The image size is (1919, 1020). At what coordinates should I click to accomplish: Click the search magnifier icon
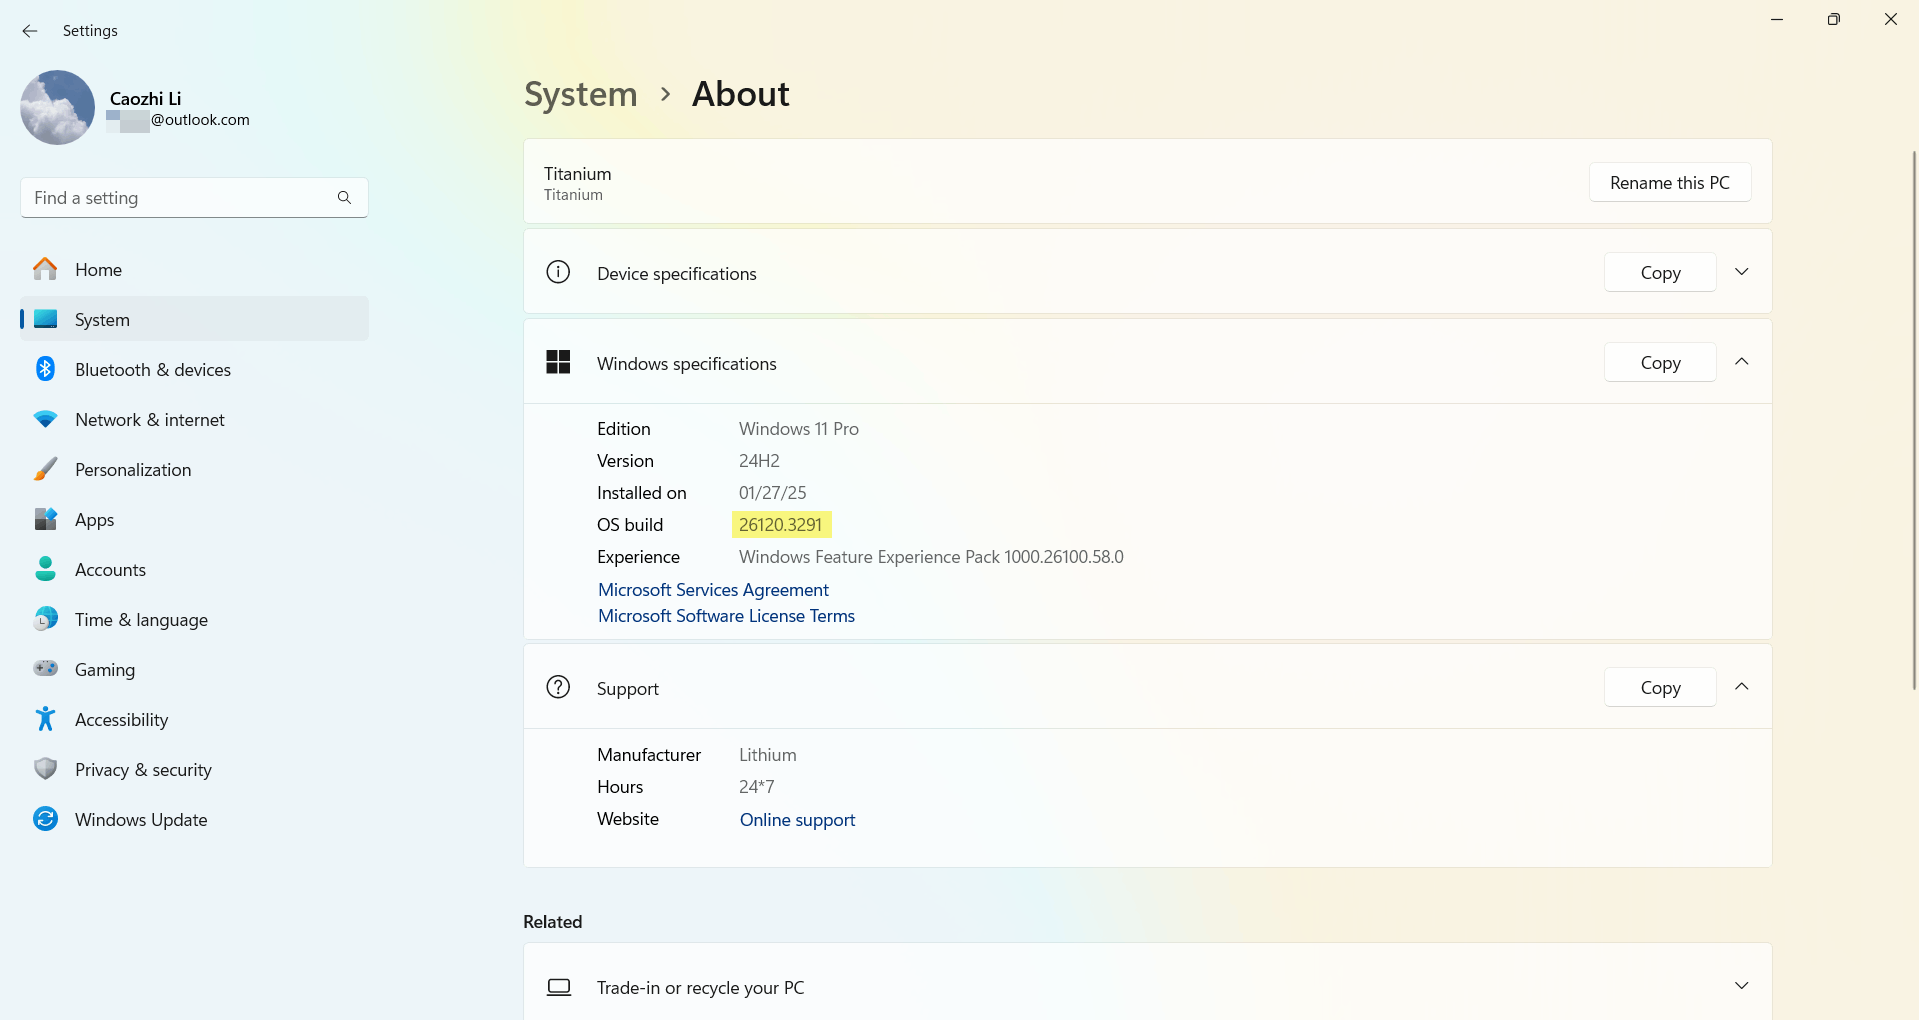click(x=344, y=198)
